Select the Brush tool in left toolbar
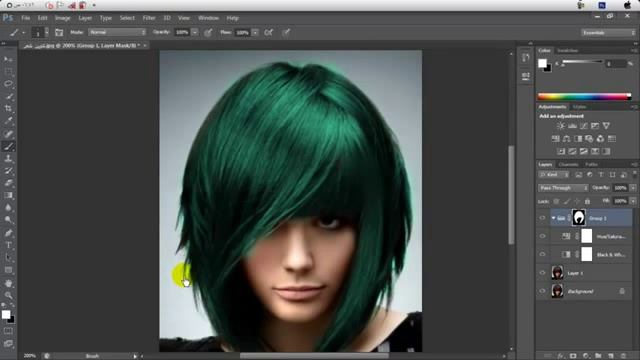 [x=8, y=146]
